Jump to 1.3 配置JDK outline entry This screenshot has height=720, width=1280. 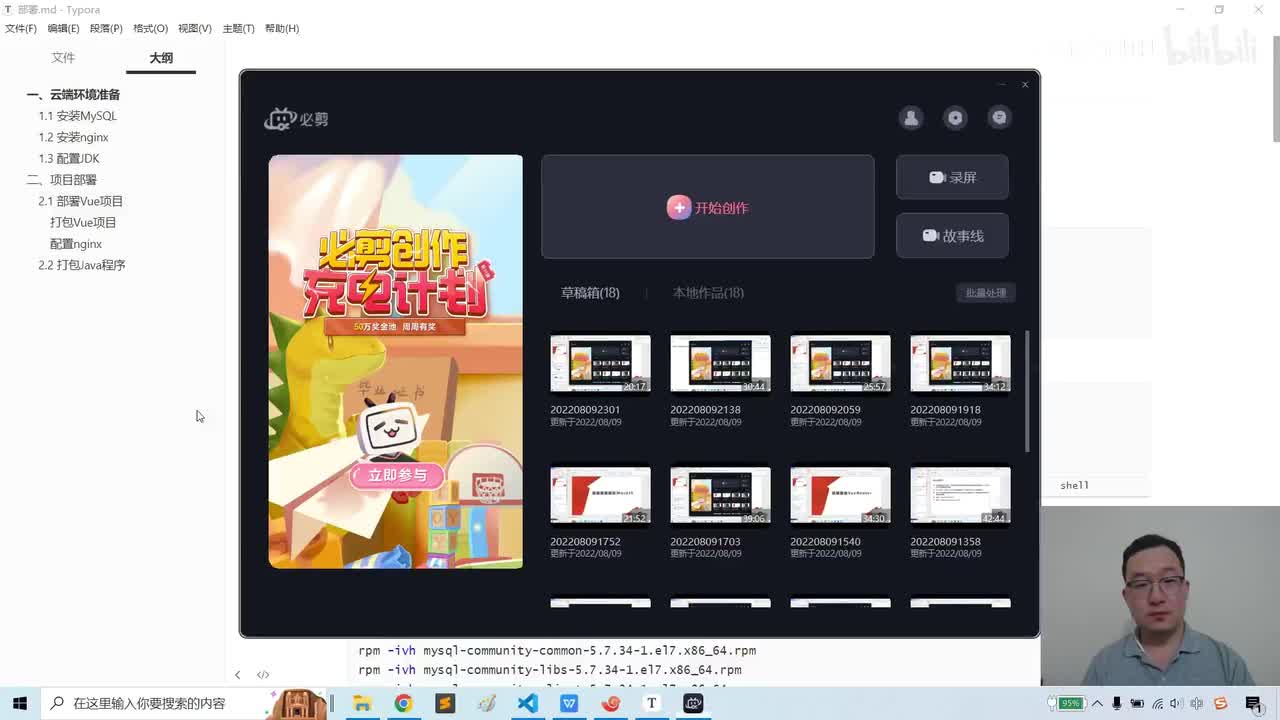(69, 159)
